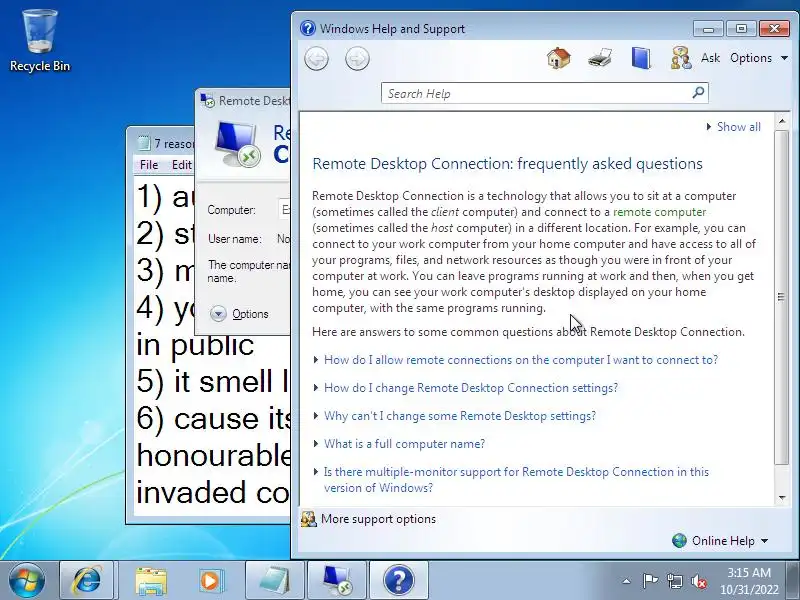Open 'remote computer' glossary link
800x600 pixels.
(659, 212)
